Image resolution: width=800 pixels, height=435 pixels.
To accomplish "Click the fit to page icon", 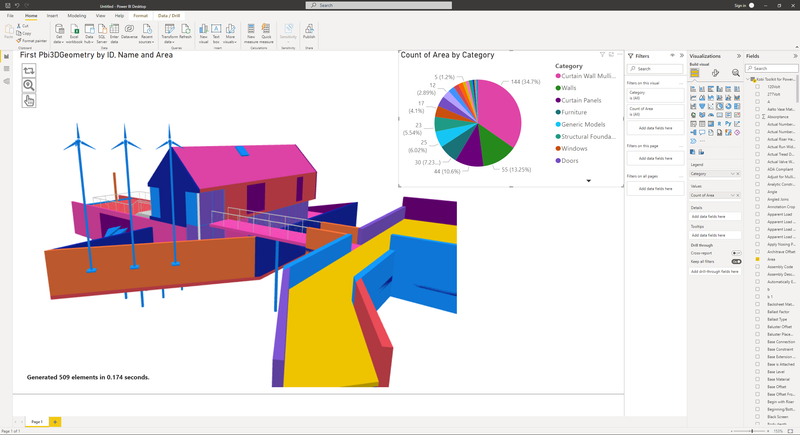I will click(790, 431).
